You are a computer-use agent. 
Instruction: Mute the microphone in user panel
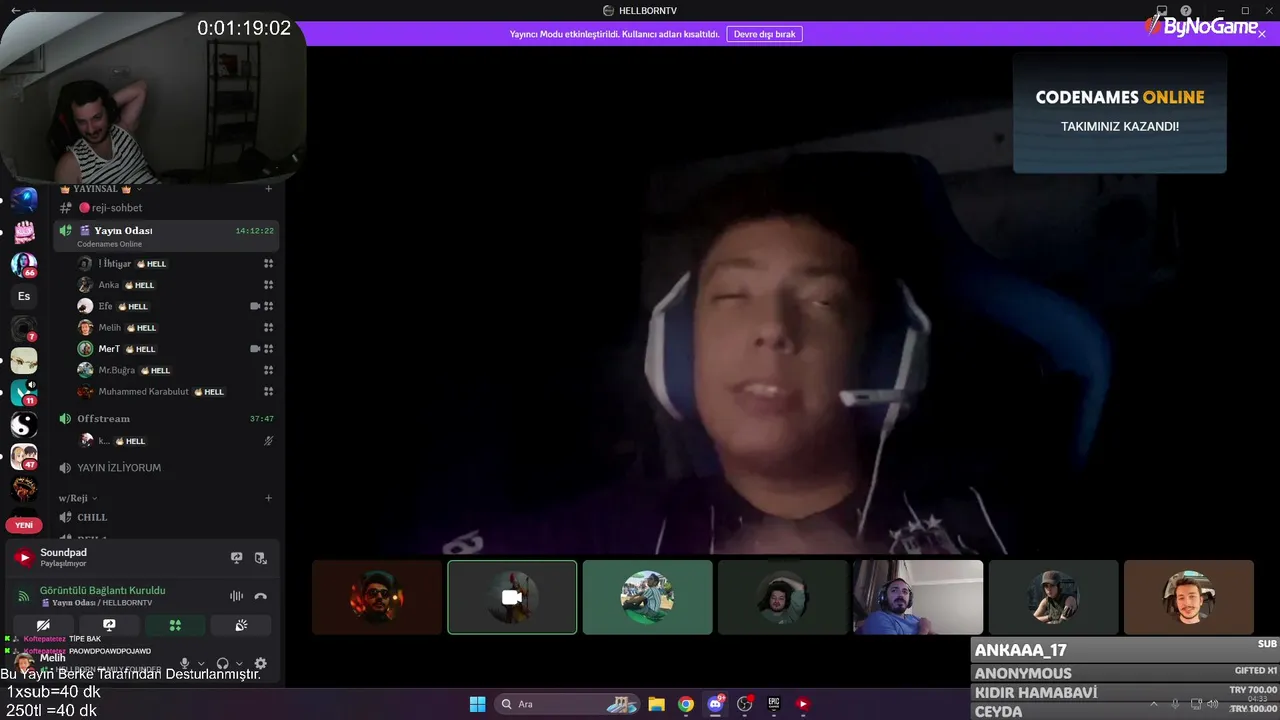point(184,663)
